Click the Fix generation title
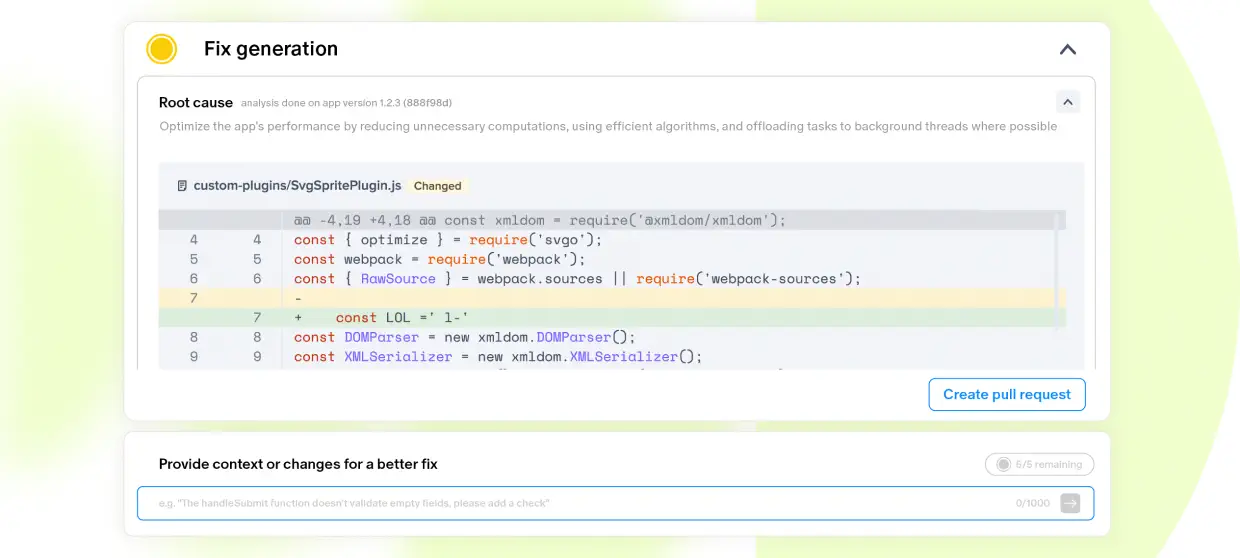This screenshot has height=558, width=1240. 271,49
